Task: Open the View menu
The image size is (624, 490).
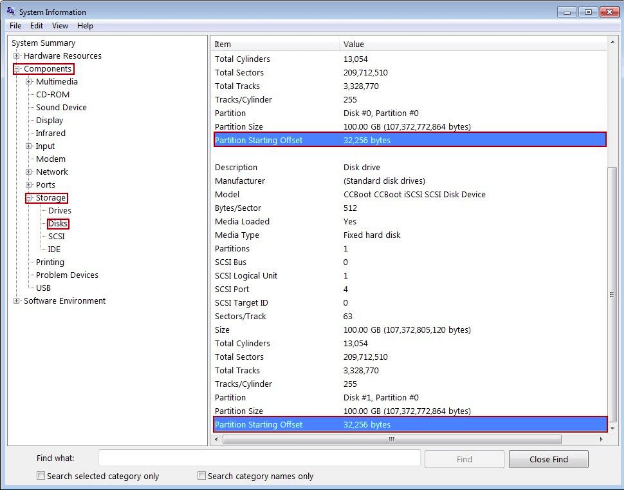Action: point(60,25)
